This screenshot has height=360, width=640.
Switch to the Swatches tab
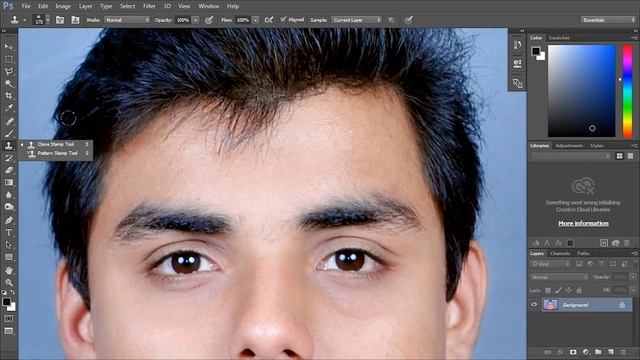click(559, 38)
